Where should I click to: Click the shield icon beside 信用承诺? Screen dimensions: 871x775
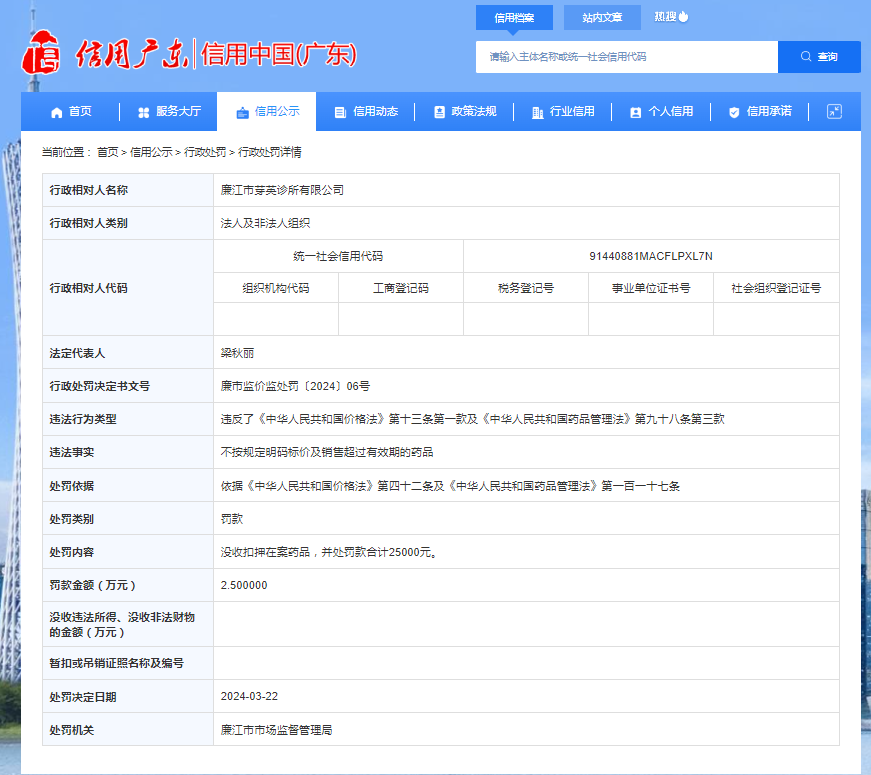point(734,113)
